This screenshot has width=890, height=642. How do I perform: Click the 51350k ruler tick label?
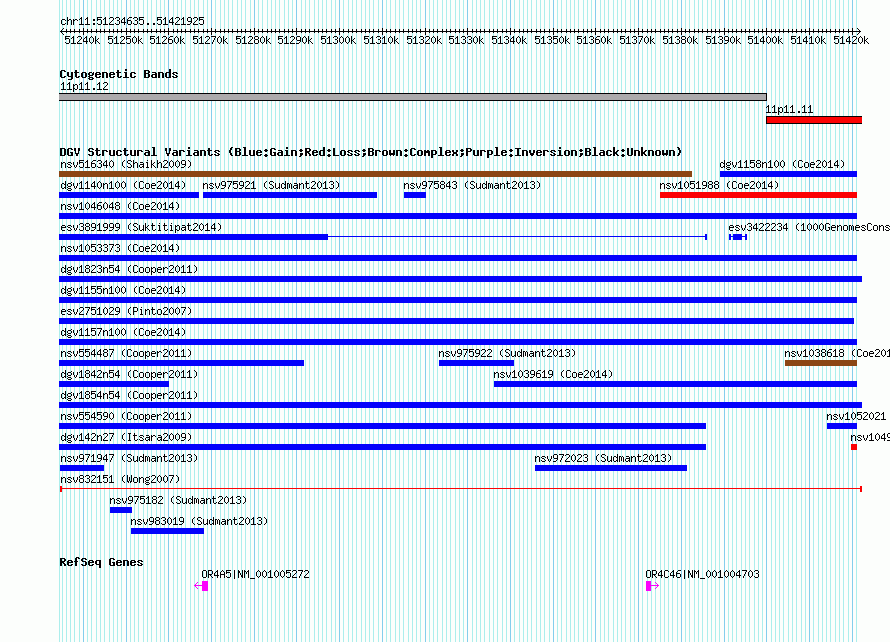pos(552,41)
